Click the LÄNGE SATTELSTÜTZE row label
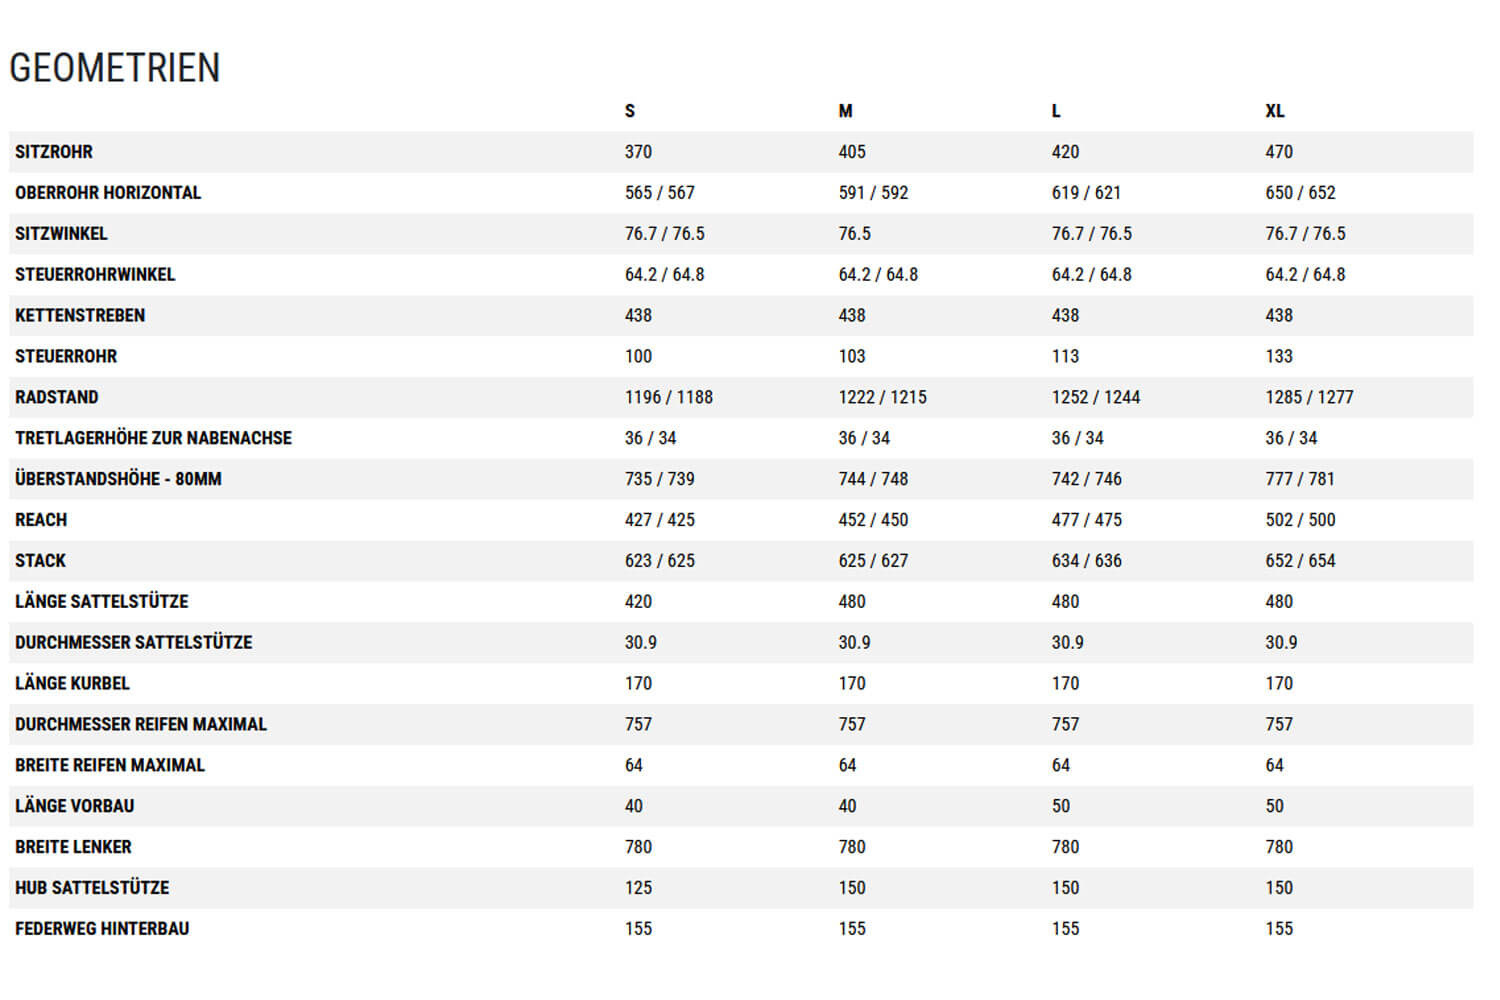This screenshot has width=1500, height=1000. (102, 602)
